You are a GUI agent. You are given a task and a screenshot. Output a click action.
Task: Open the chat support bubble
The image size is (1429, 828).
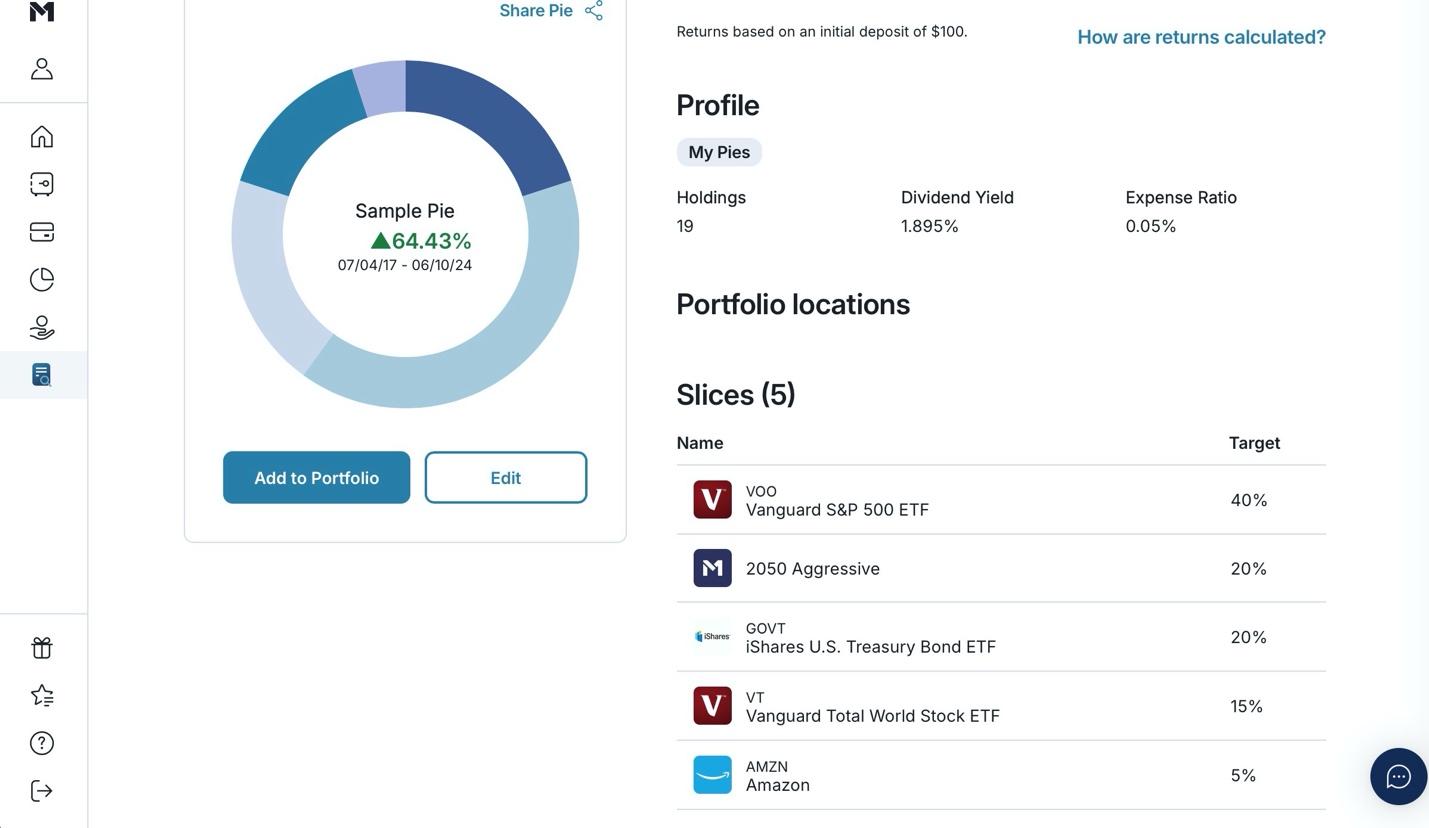(1398, 776)
